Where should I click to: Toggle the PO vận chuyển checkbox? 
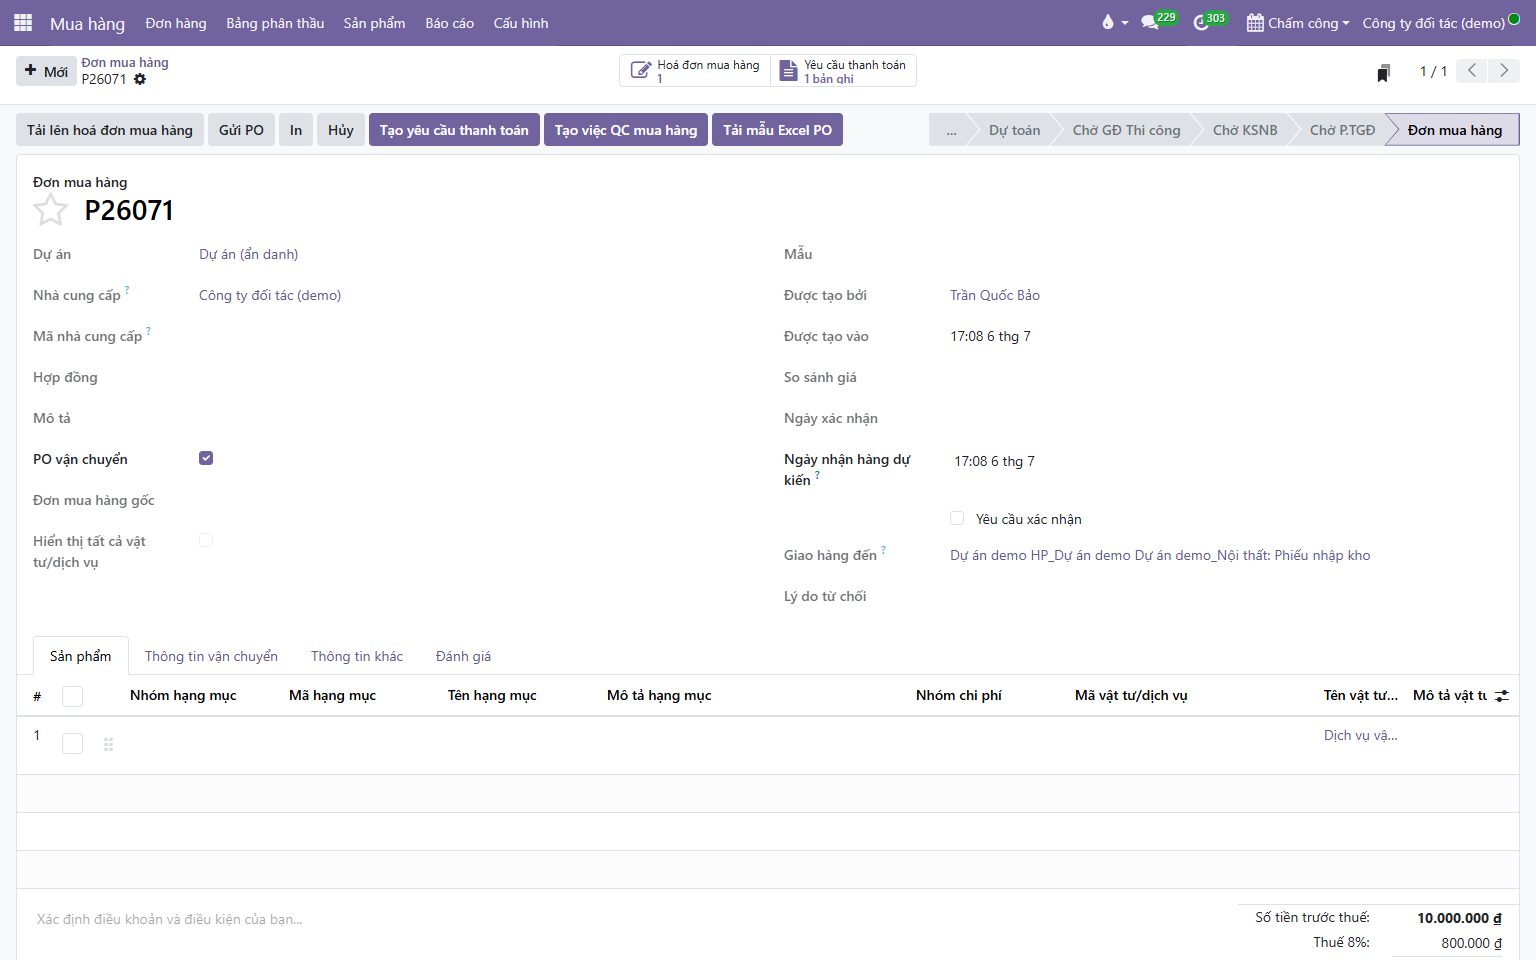[206, 458]
